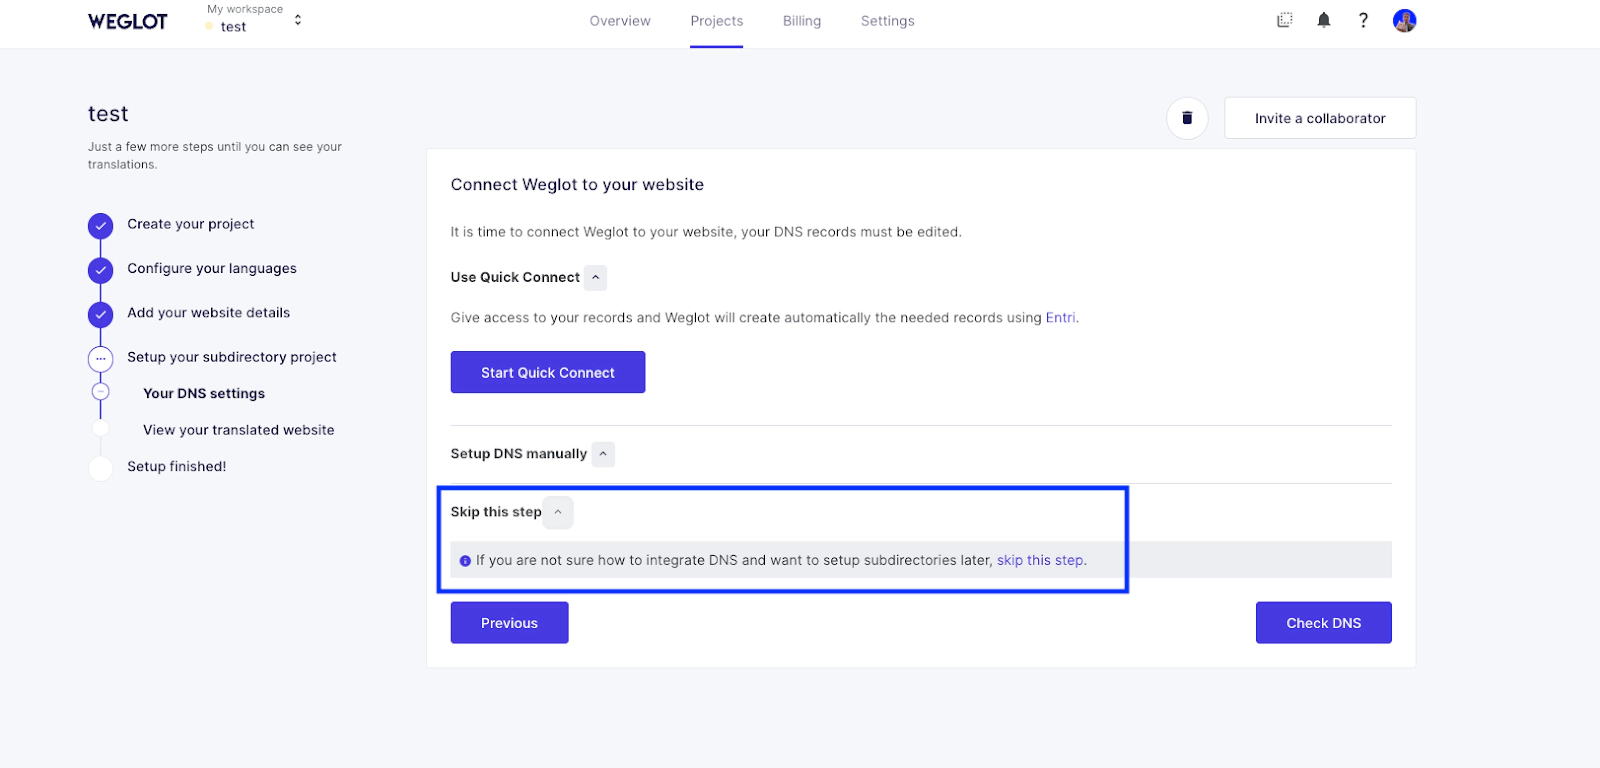Open the Billing tab
Image resolution: width=1600 pixels, height=768 pixels.
pyautogui.click(x=801, y=21)
